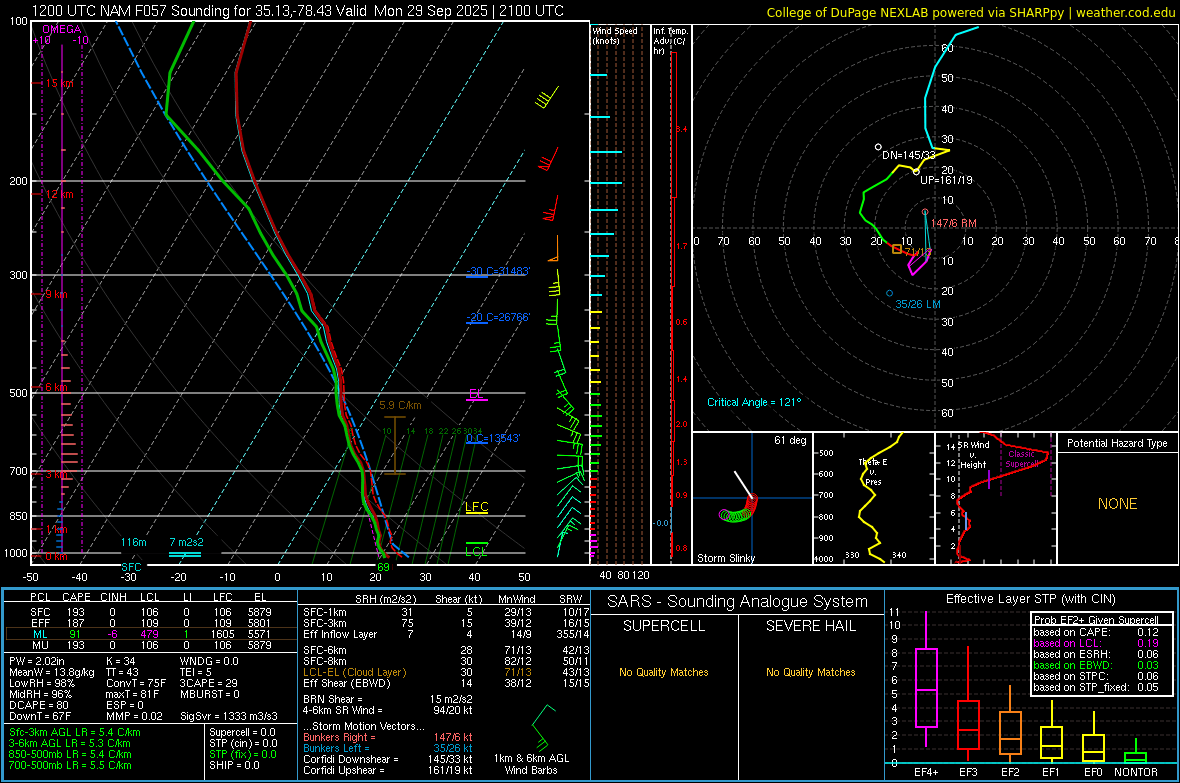Screen dimensions: 1180x783
Task: Click the '-30 C=31483' level label
Action: (498, 271)
